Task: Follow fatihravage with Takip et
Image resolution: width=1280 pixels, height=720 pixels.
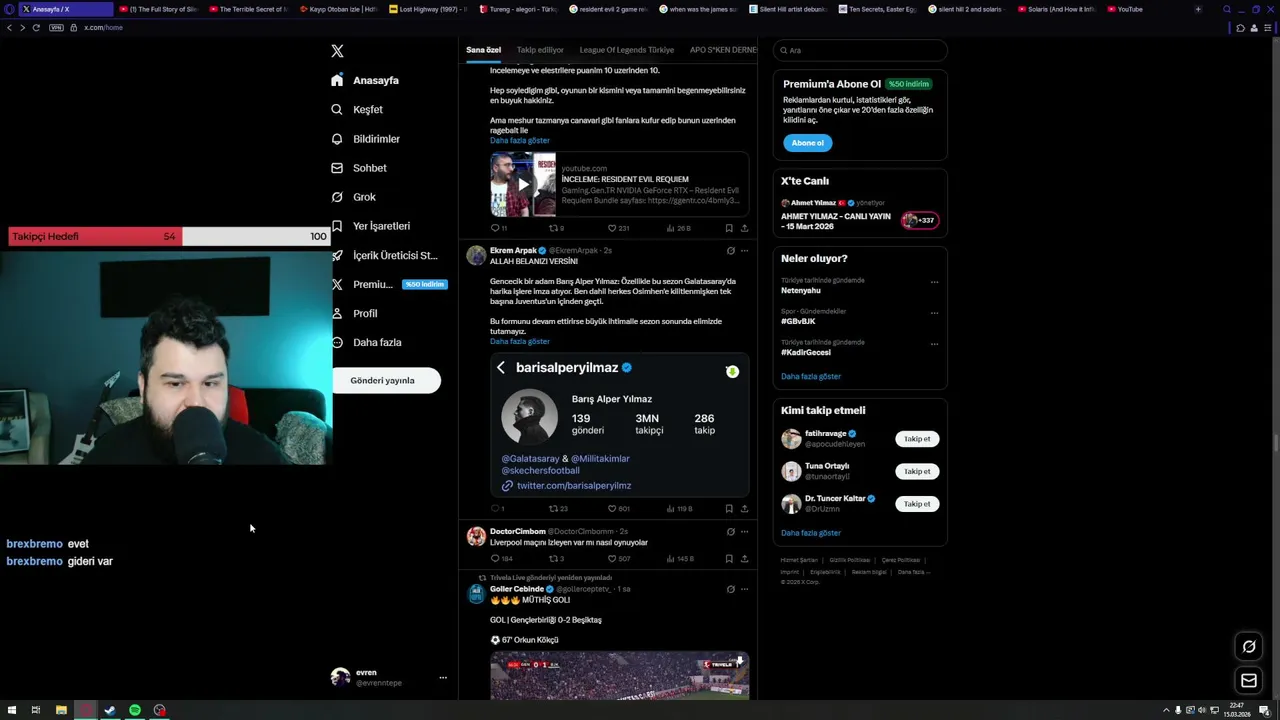Action: point(917,439)
